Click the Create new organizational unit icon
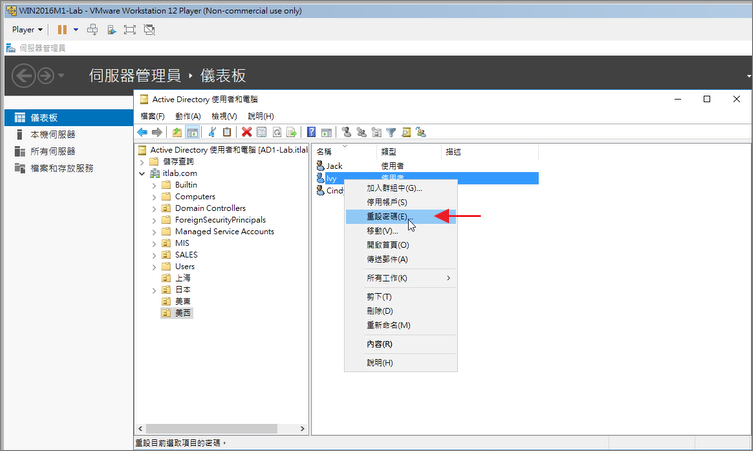 (x=376, y=132)
